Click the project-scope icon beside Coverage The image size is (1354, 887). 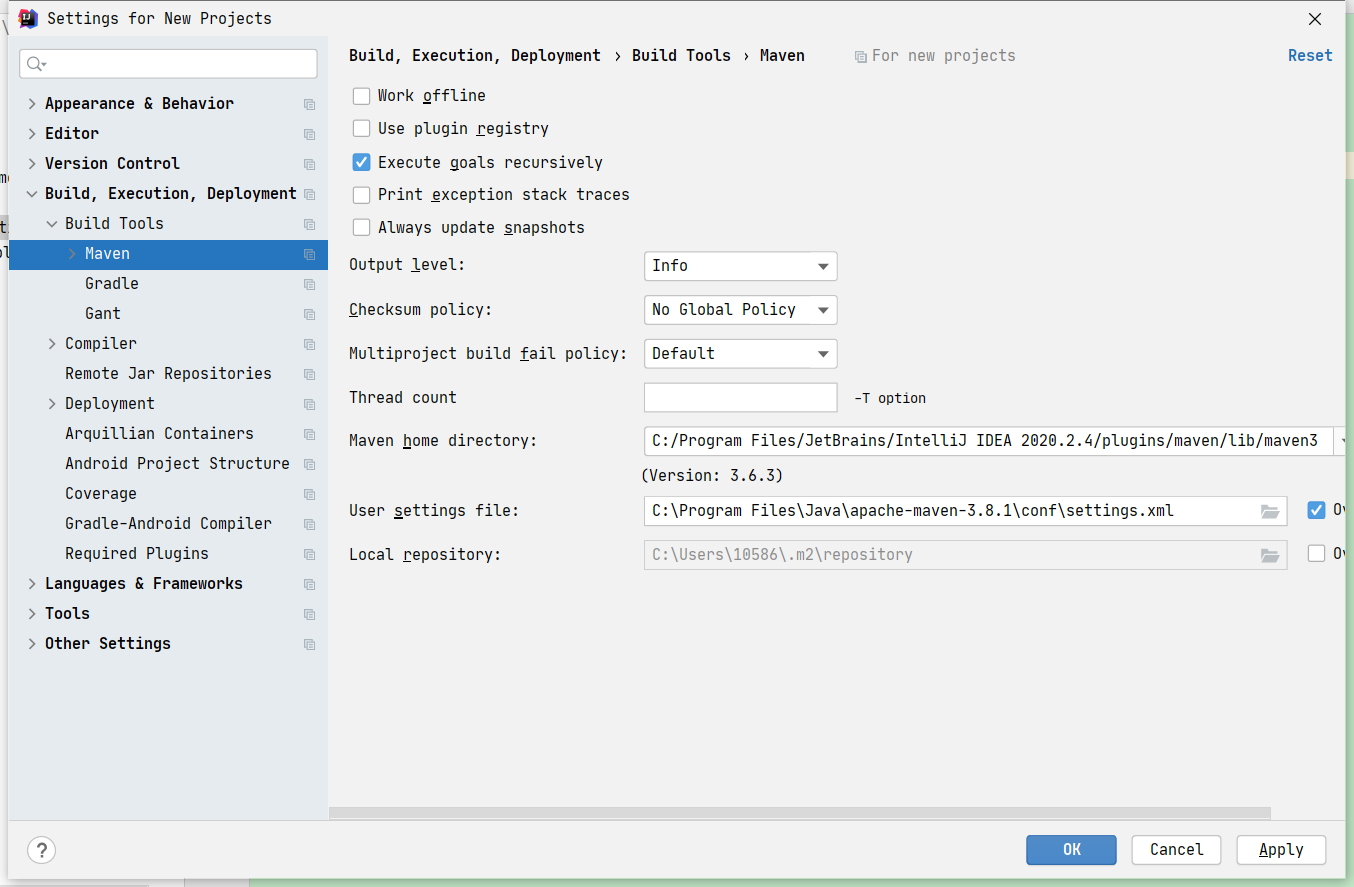309,494
